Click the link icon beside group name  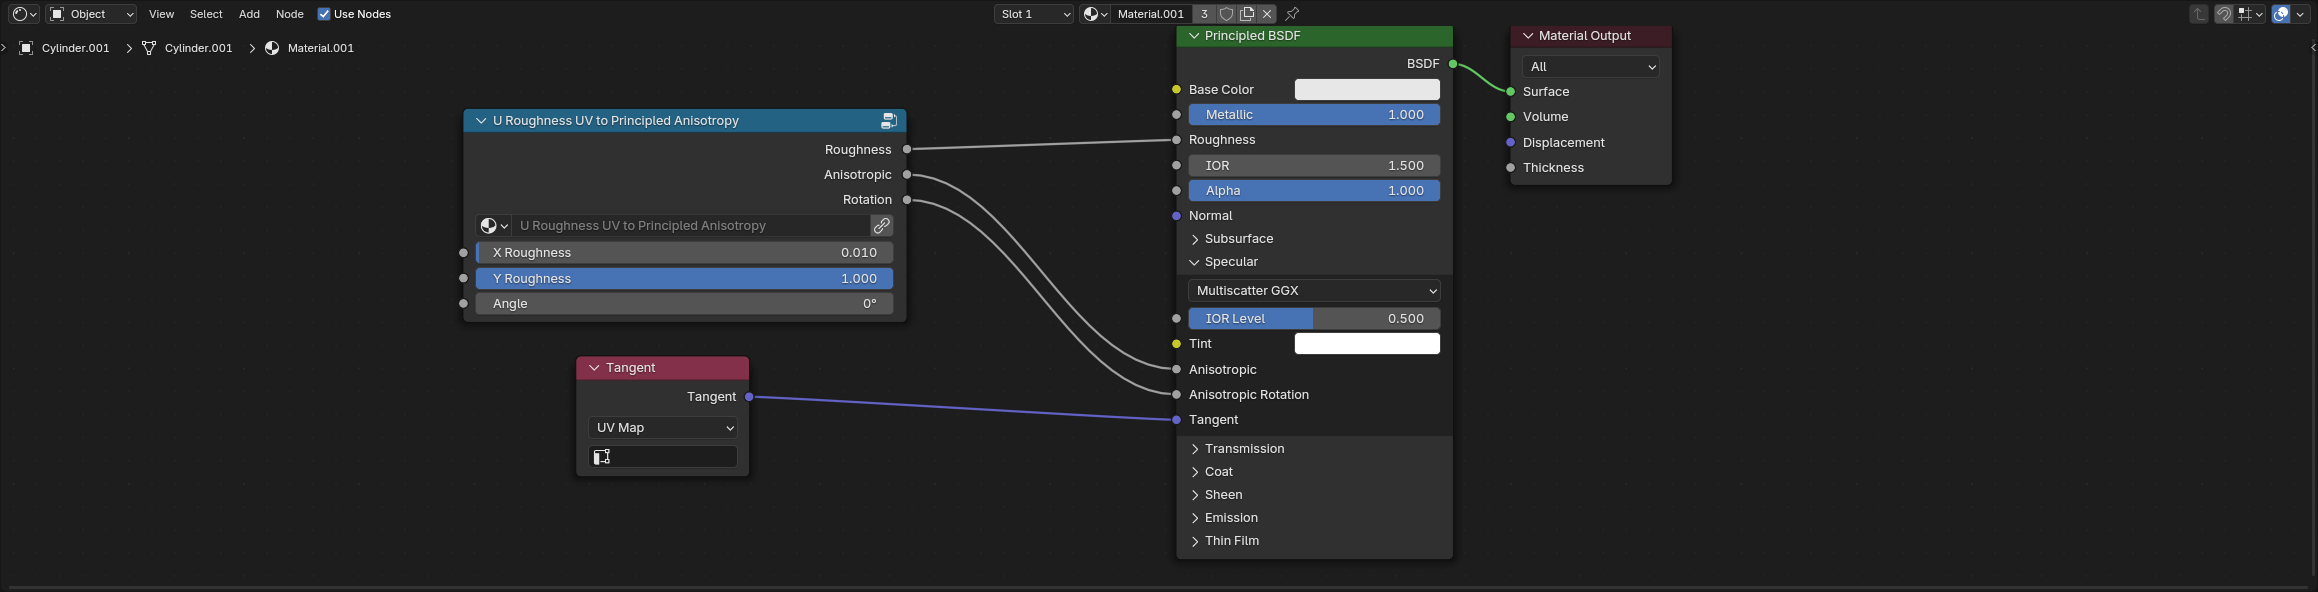click(x=882, y=226)
